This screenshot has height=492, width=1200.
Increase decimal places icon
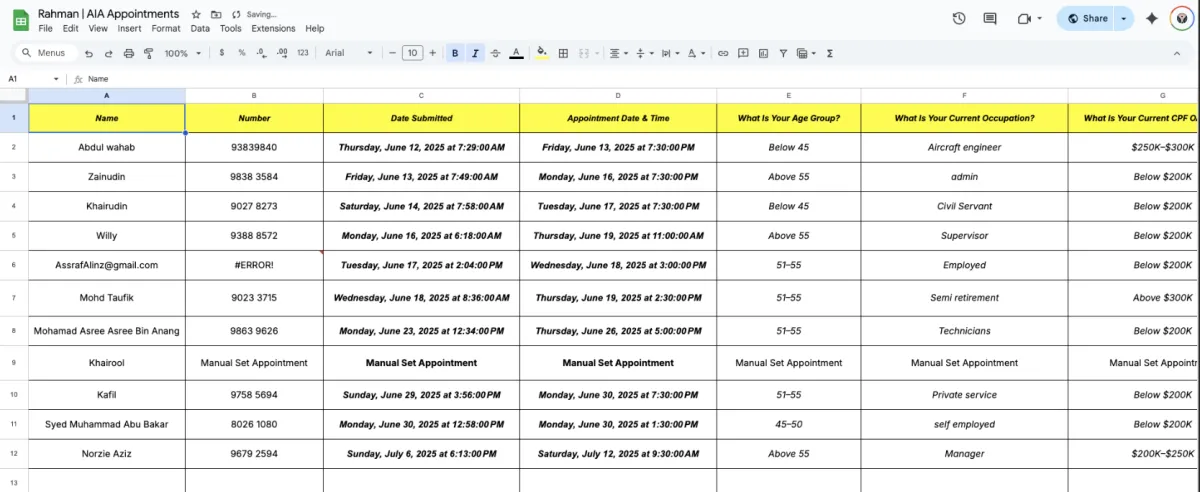pyautogui.click(x=282, y=53)
